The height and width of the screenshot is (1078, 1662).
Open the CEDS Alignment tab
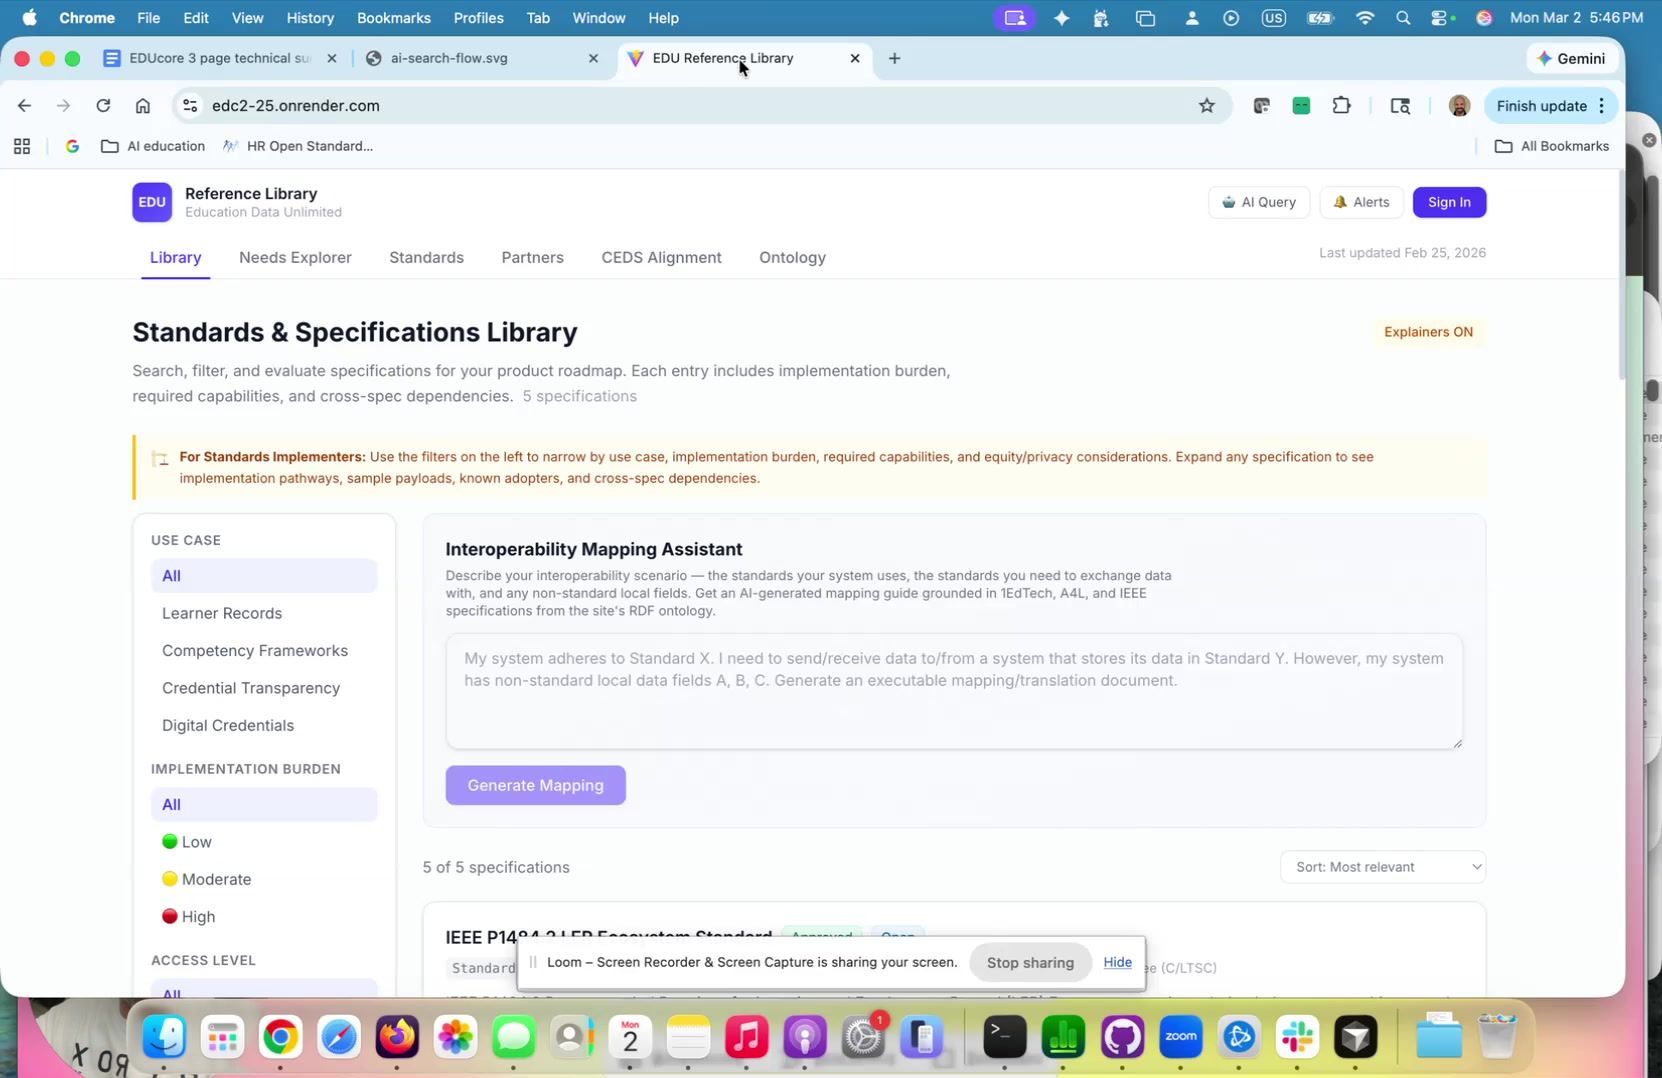[661, 257]
